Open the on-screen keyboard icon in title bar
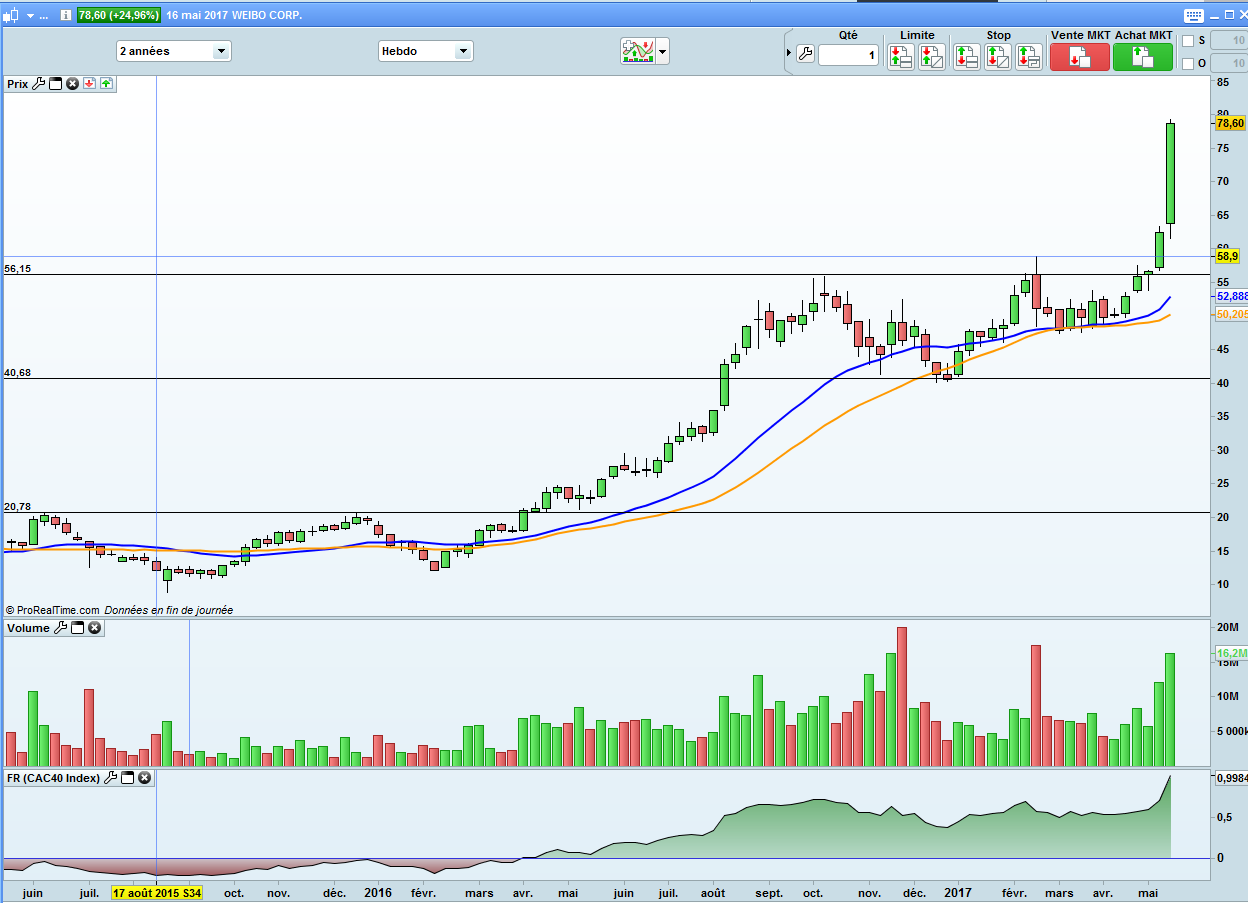 pos(1193,15)
